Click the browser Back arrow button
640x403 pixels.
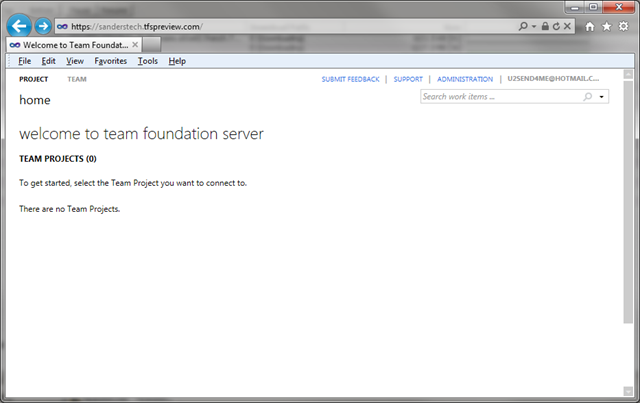[x=18, y=26]
